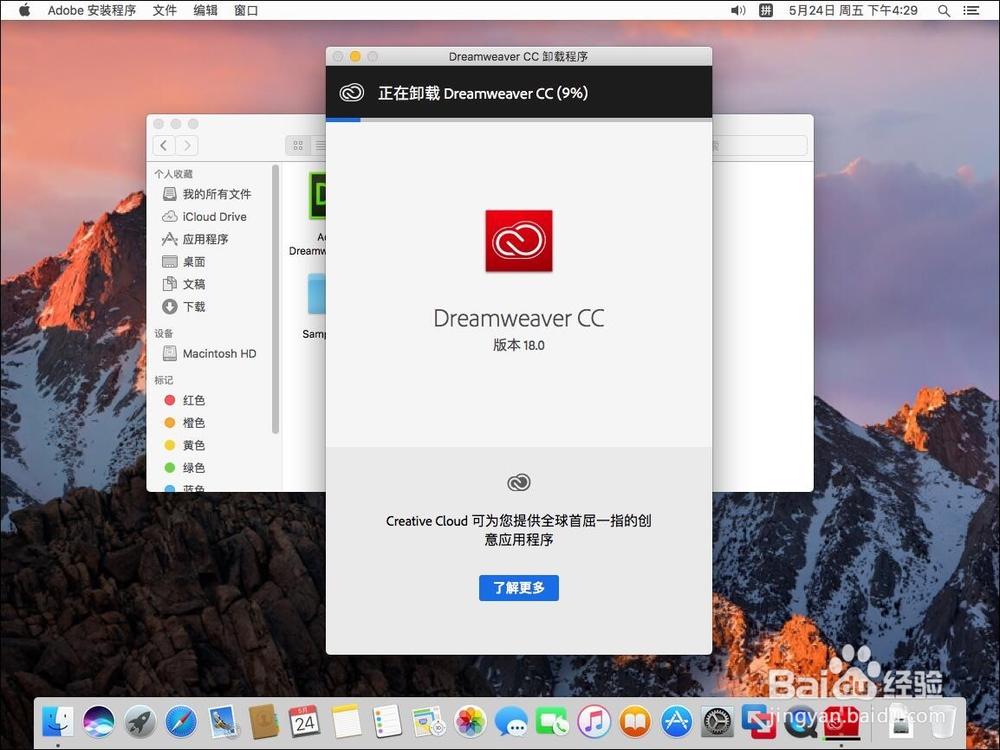Image resolution: width=1000 pixels, height=750 pixels.
Task: Open the Maps icon in Dock
Action: pyautogui.click(x=429, y=722)
